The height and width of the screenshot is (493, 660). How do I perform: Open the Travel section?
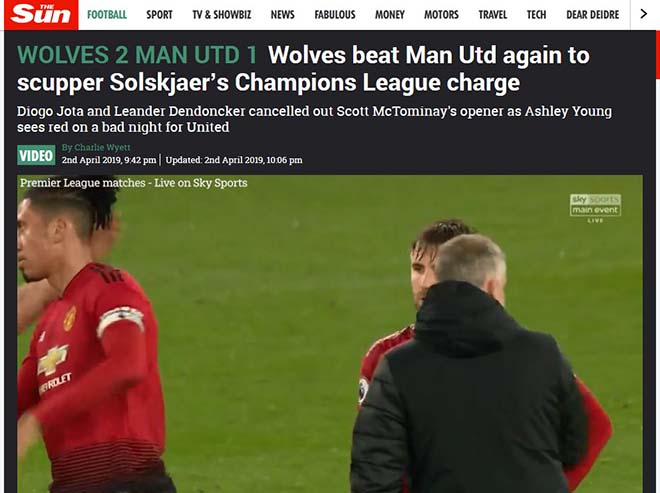pos(492,15)
